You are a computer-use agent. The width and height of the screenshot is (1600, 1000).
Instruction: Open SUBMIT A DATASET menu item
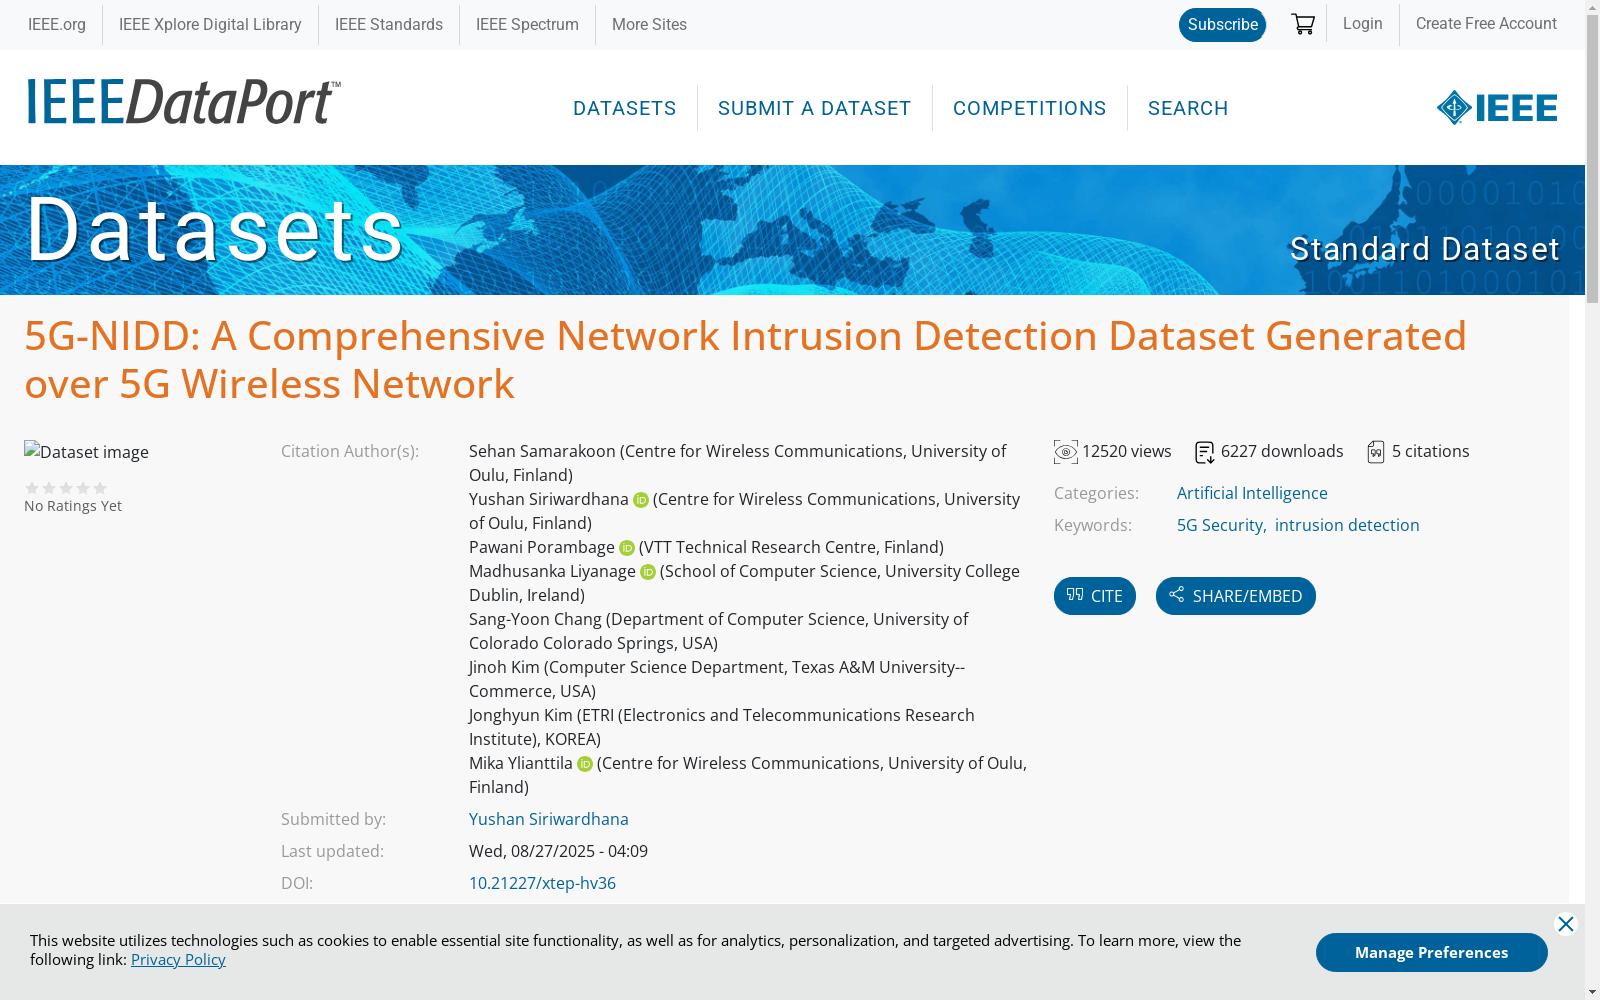pos(815,108)
